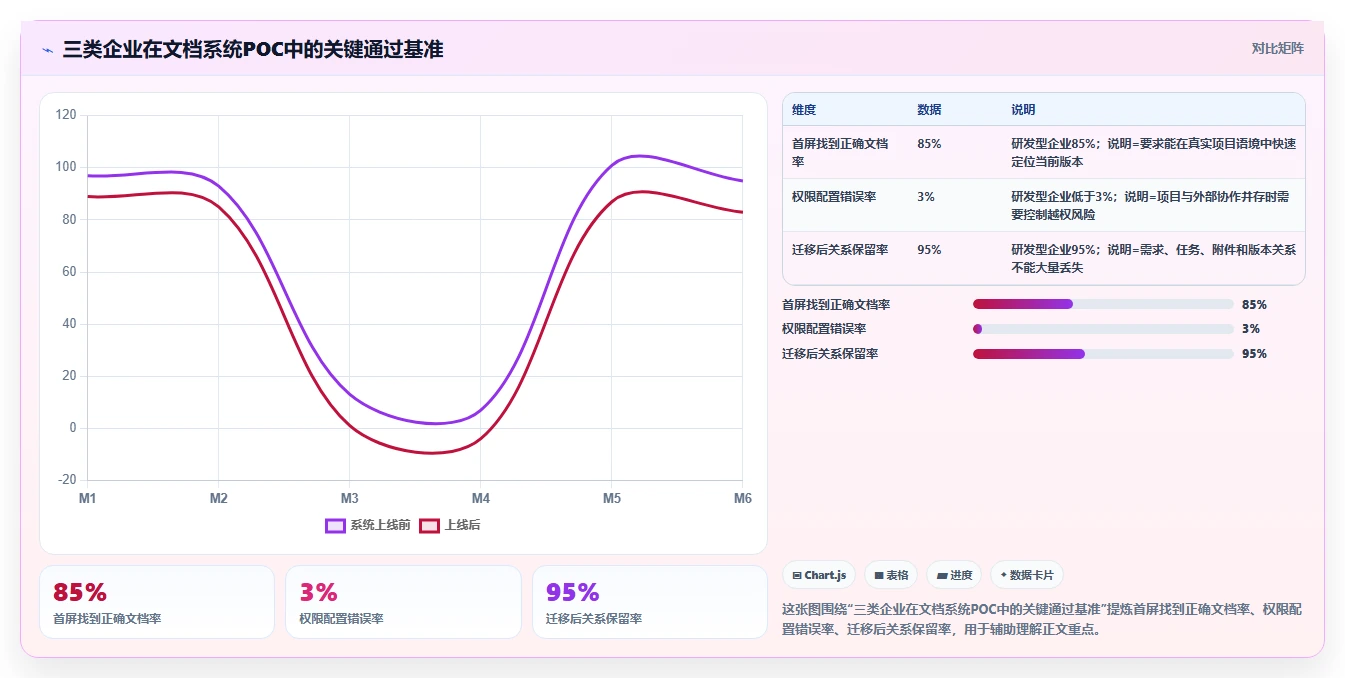The width and height of the screenshot is (1345, 678).
Task: Click the 85% value next to progress bar
Action: (1254, 304)
